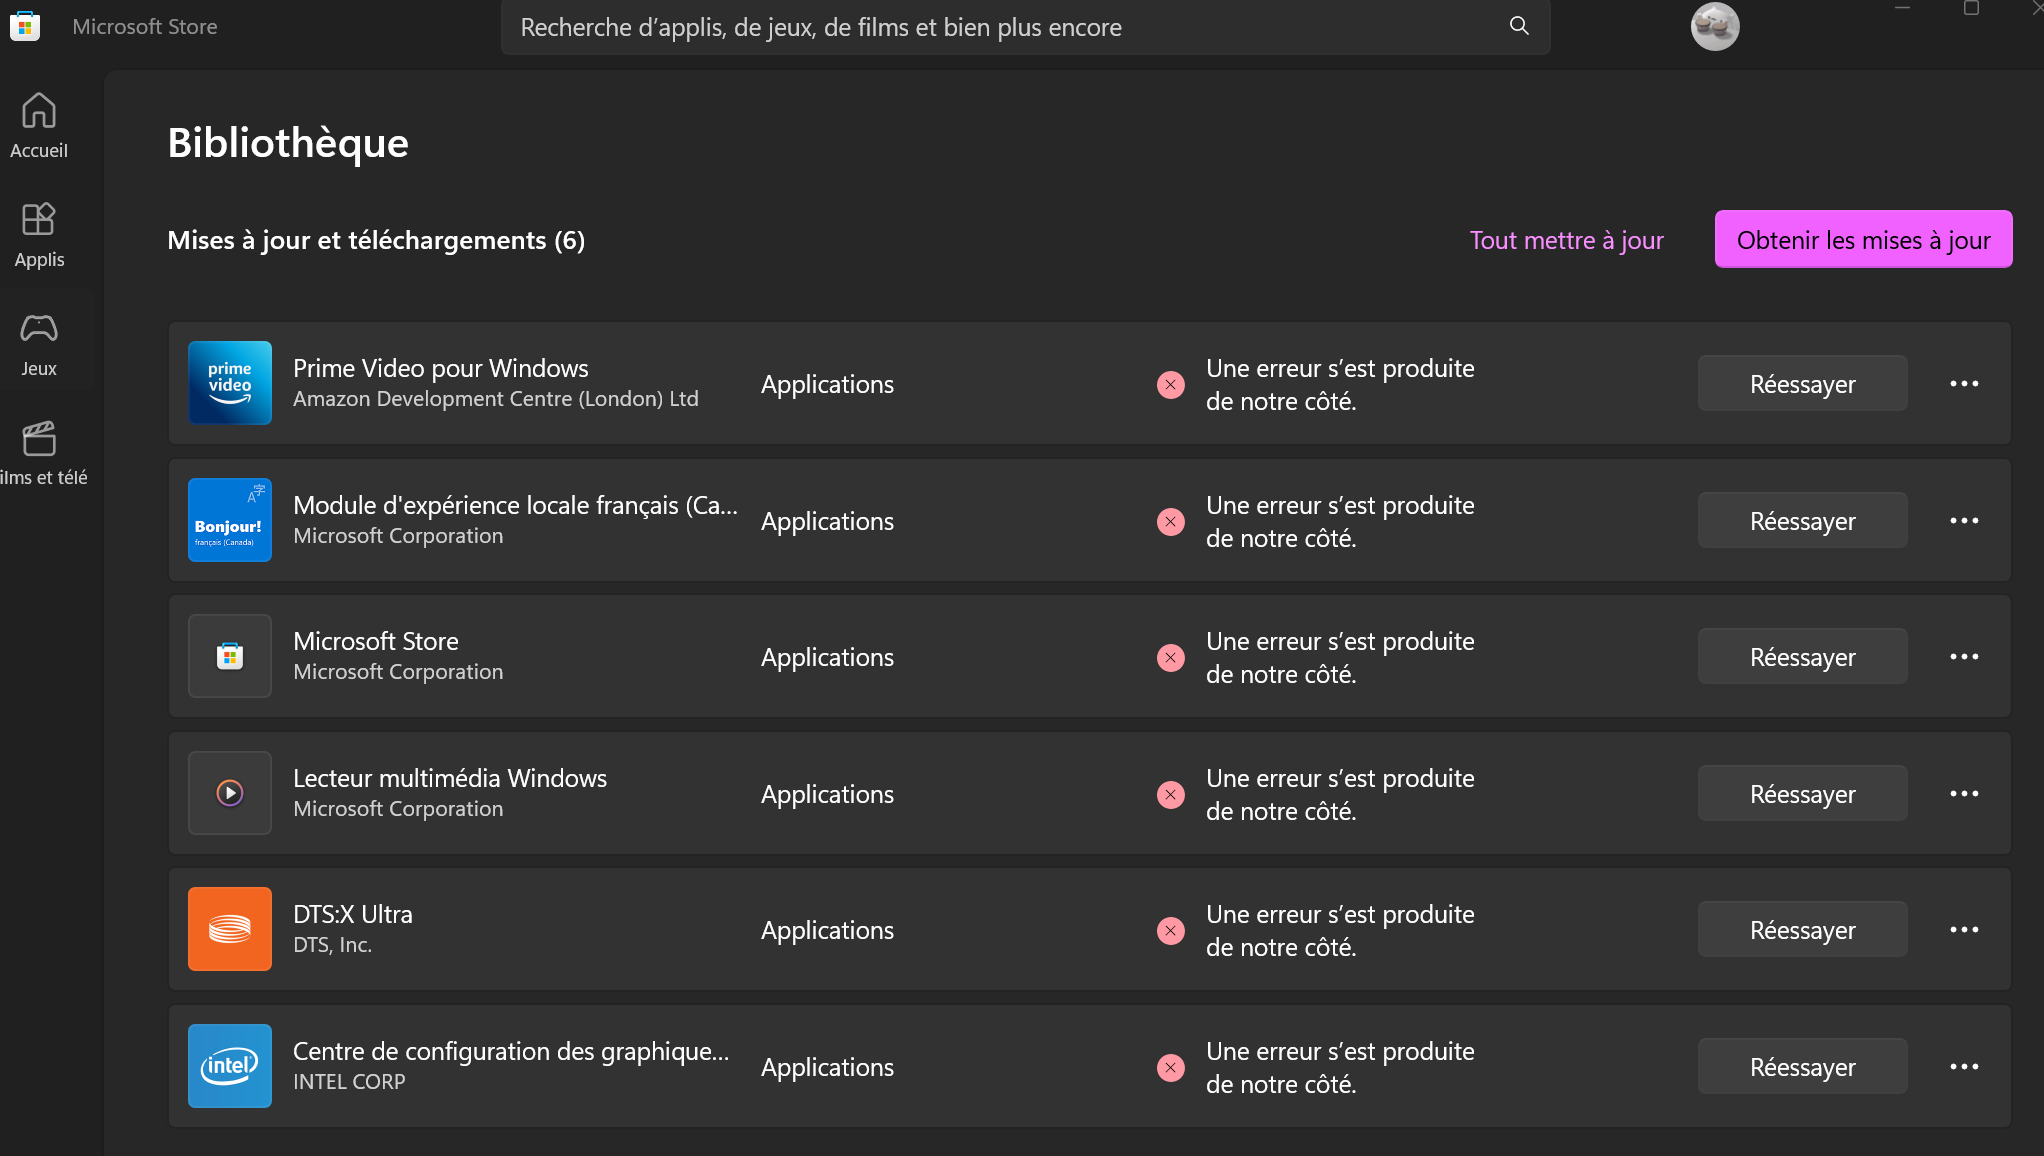Retry Lecteur multimédia Windows update
2044x1156 pixels.
point(1802,794)
